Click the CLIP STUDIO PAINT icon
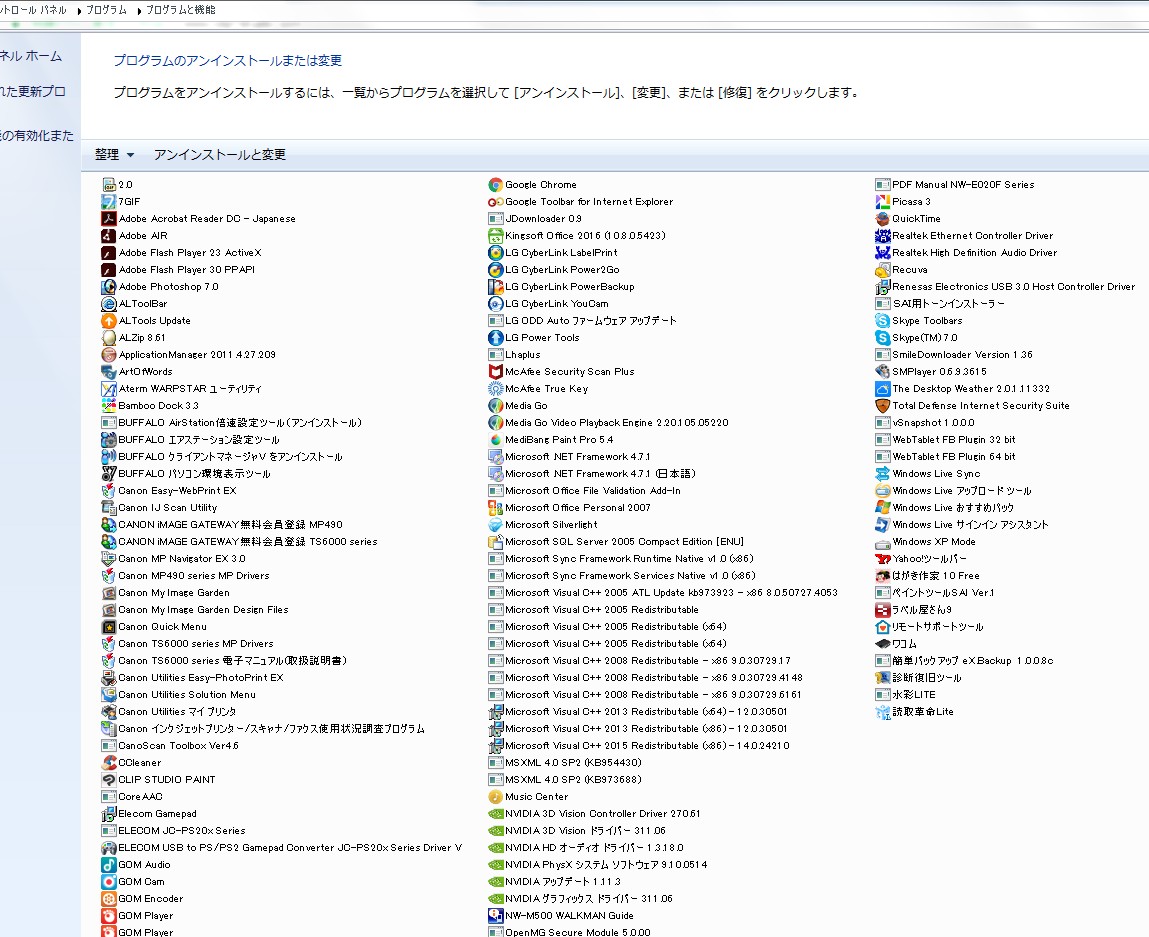The width and height of the screenshot is (1149, 937). click(108, 779)
